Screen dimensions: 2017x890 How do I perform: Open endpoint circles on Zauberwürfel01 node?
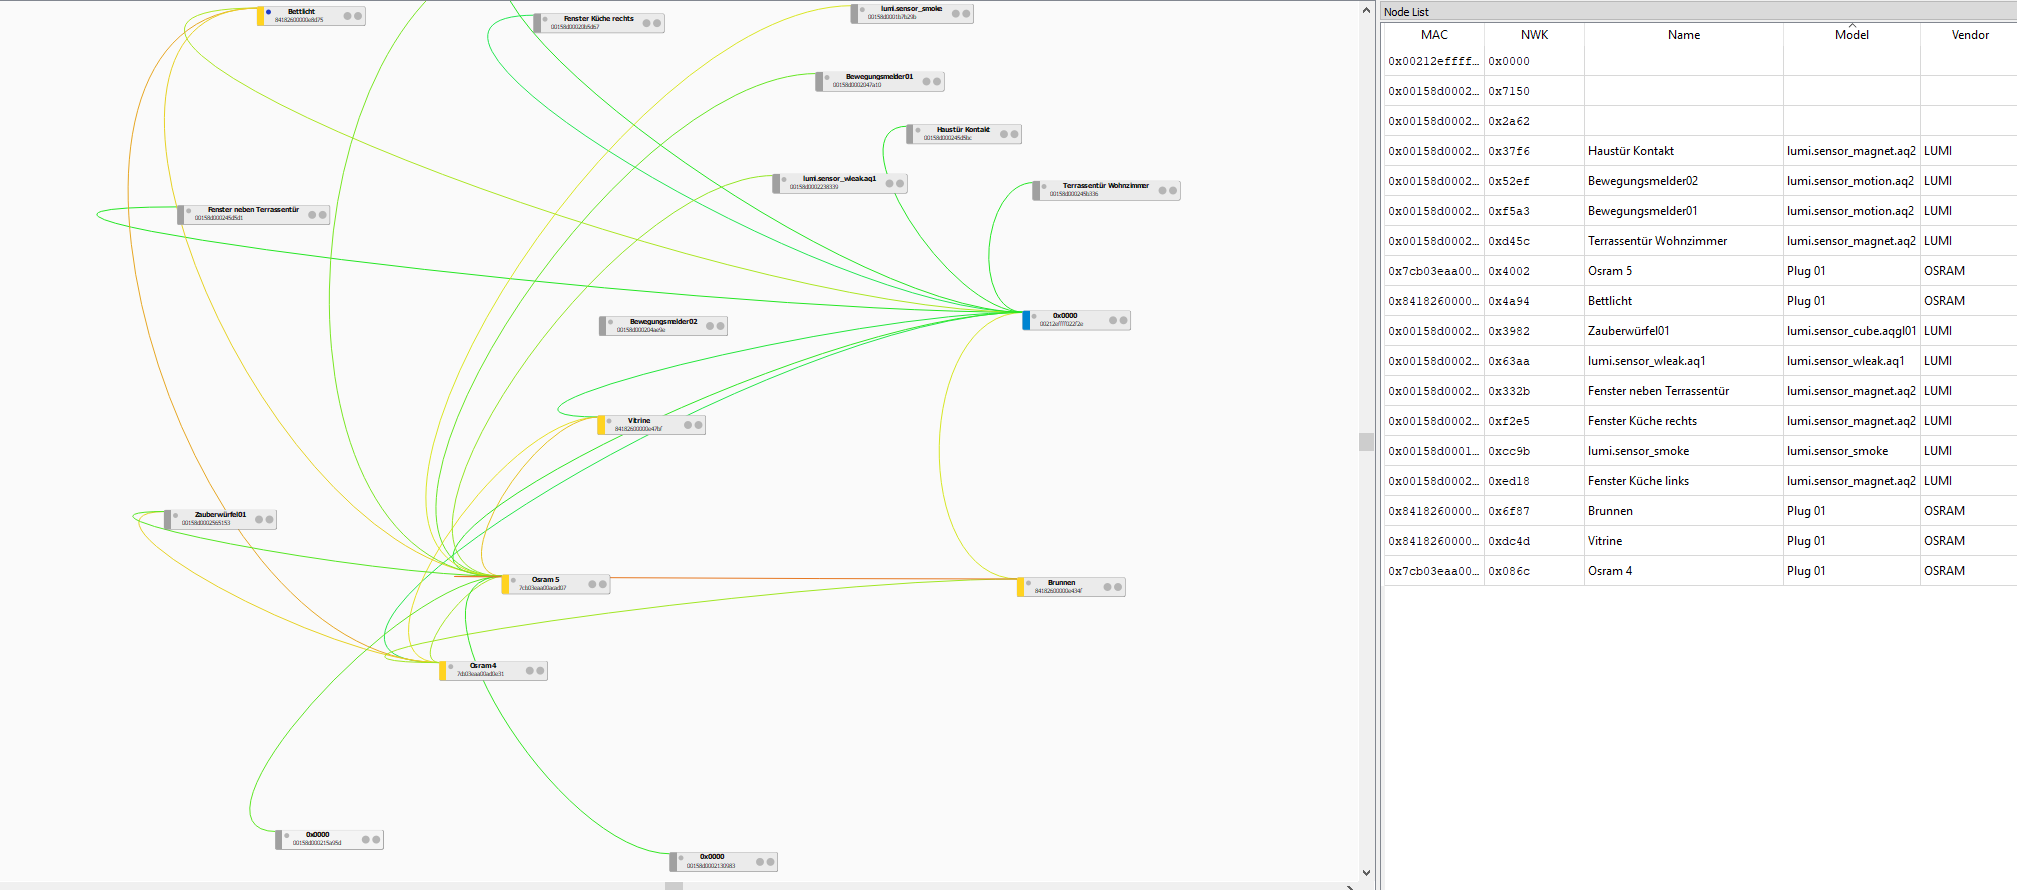point(264,519)
